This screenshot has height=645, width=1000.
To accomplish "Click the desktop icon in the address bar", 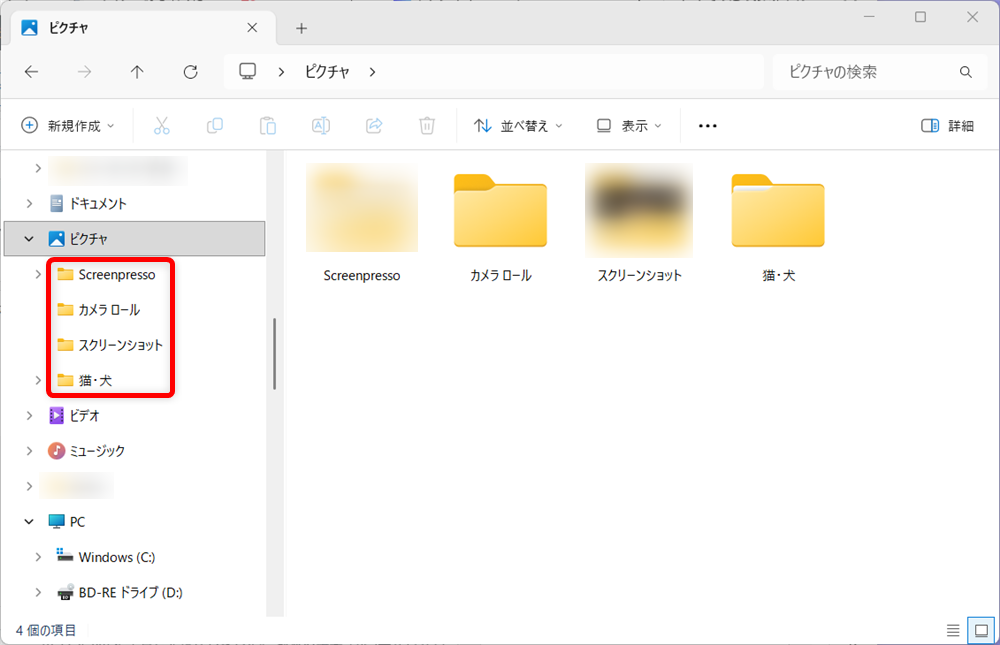I will pyautogui.click(x=247, y=71).
